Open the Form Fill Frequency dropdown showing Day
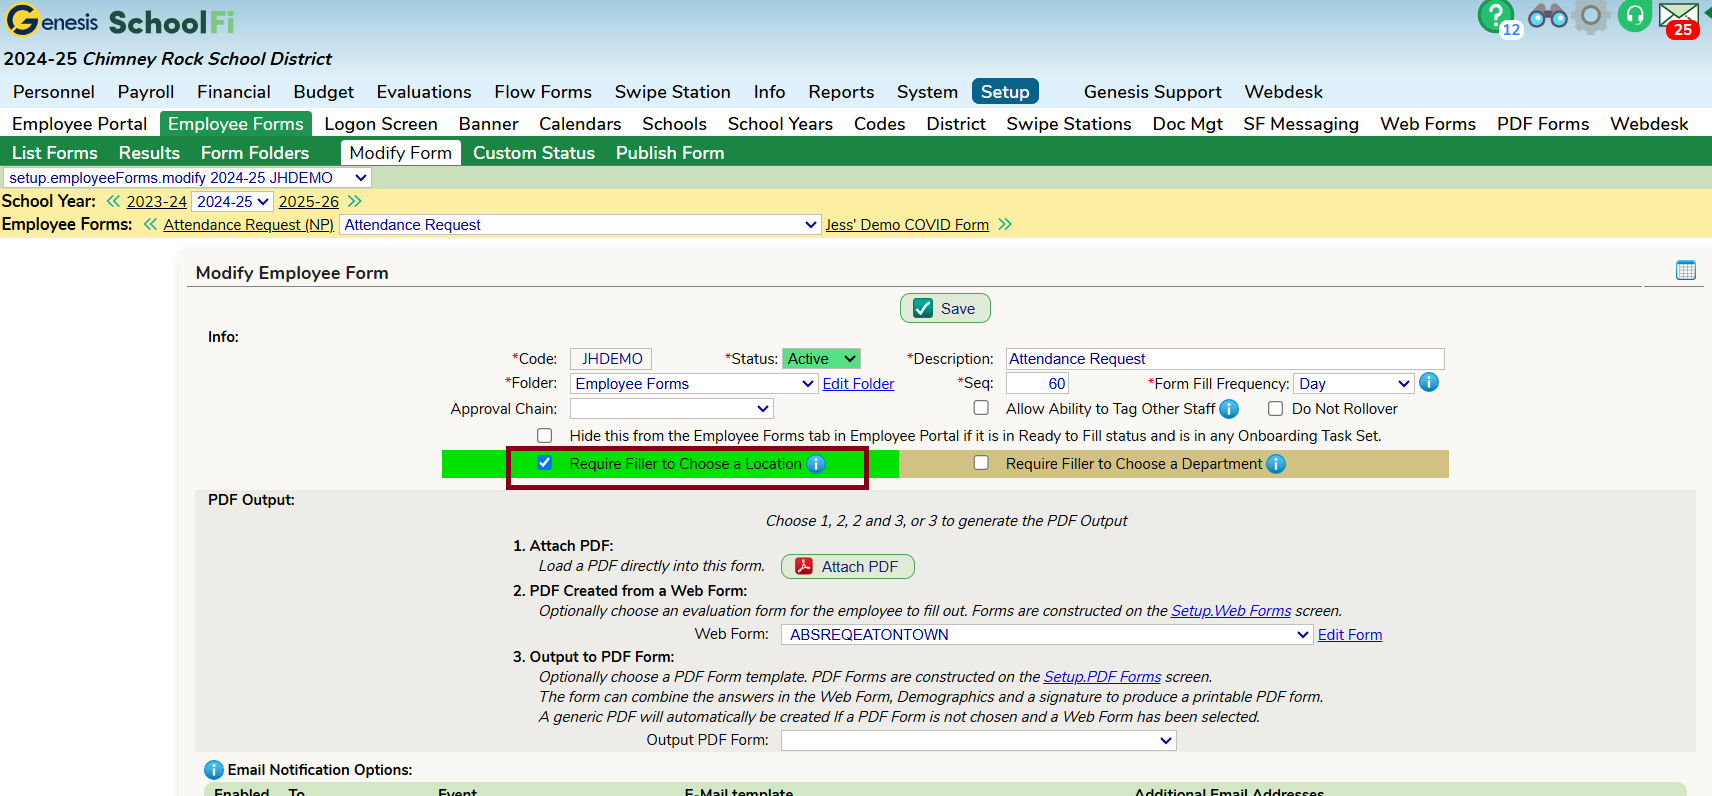1712x796 pixels. pos(1354,384)
